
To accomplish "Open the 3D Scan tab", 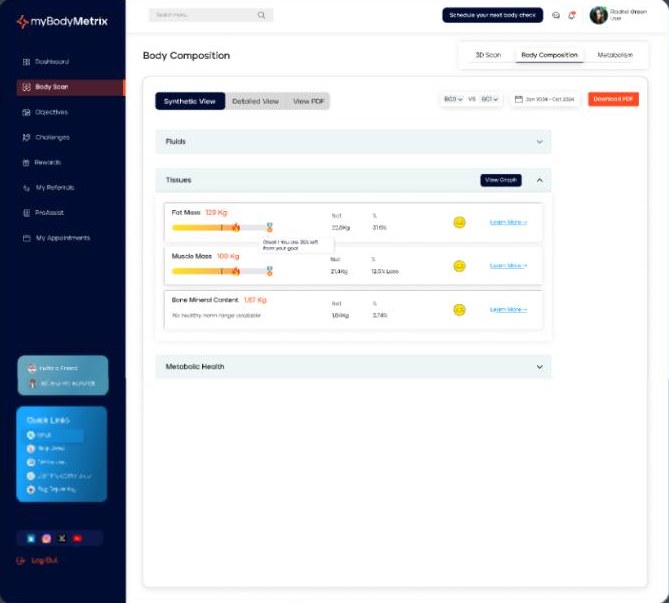I will (x=488, y=55).
